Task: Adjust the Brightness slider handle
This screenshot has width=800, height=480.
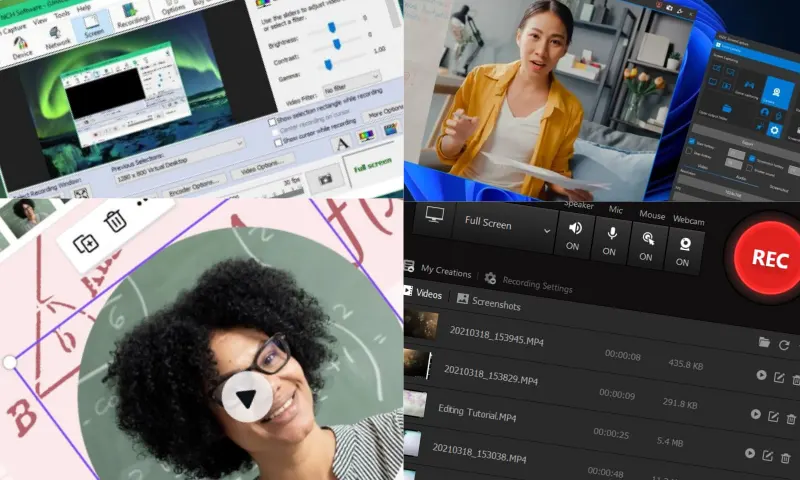Action: click(x=332, y=27)
